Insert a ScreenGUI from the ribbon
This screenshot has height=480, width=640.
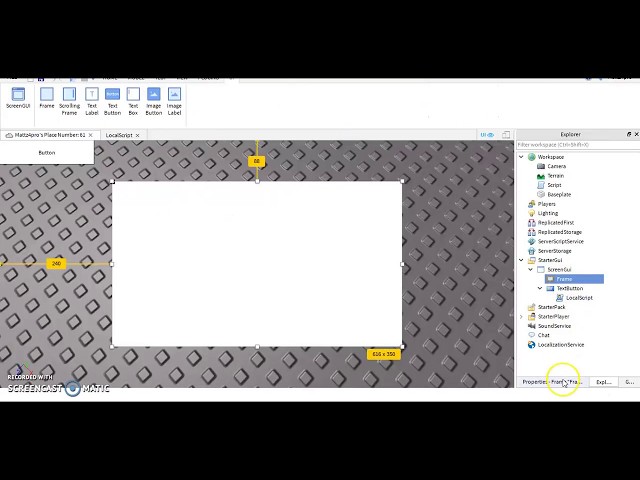click(x=18, y=98)
